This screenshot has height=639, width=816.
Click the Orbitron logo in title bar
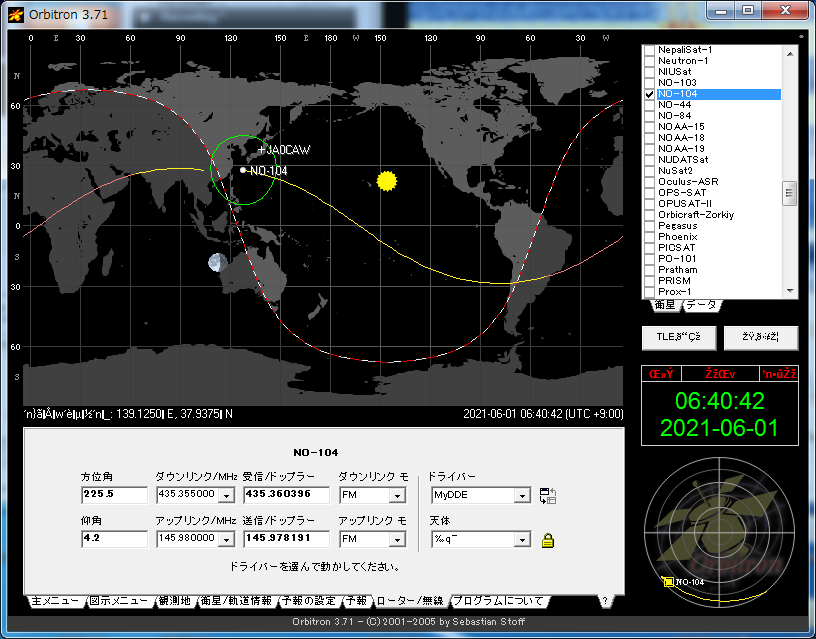coord(16,15)
